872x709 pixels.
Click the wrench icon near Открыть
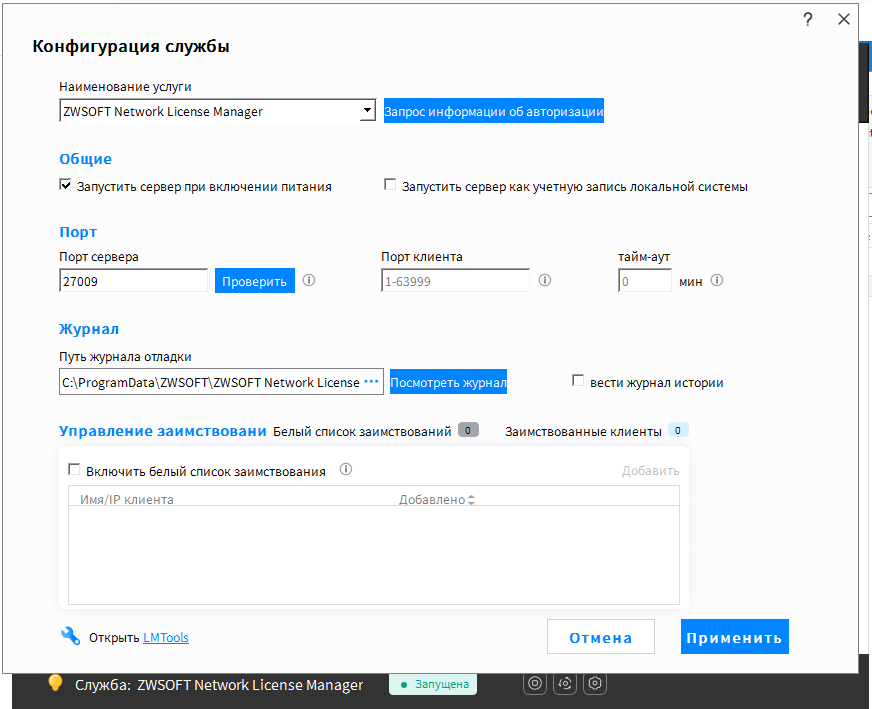(71, 636)
